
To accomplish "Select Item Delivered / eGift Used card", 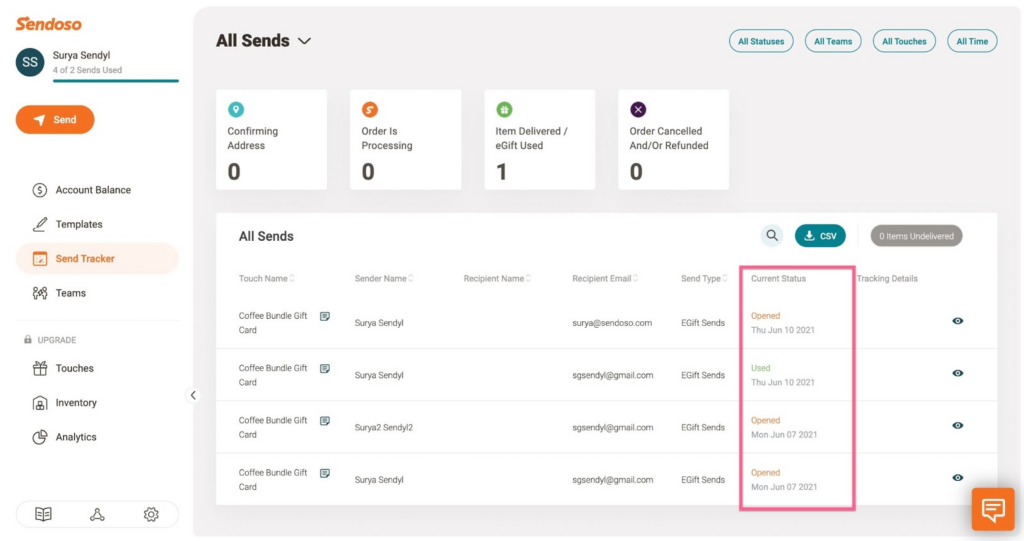I will click(539, 140).
